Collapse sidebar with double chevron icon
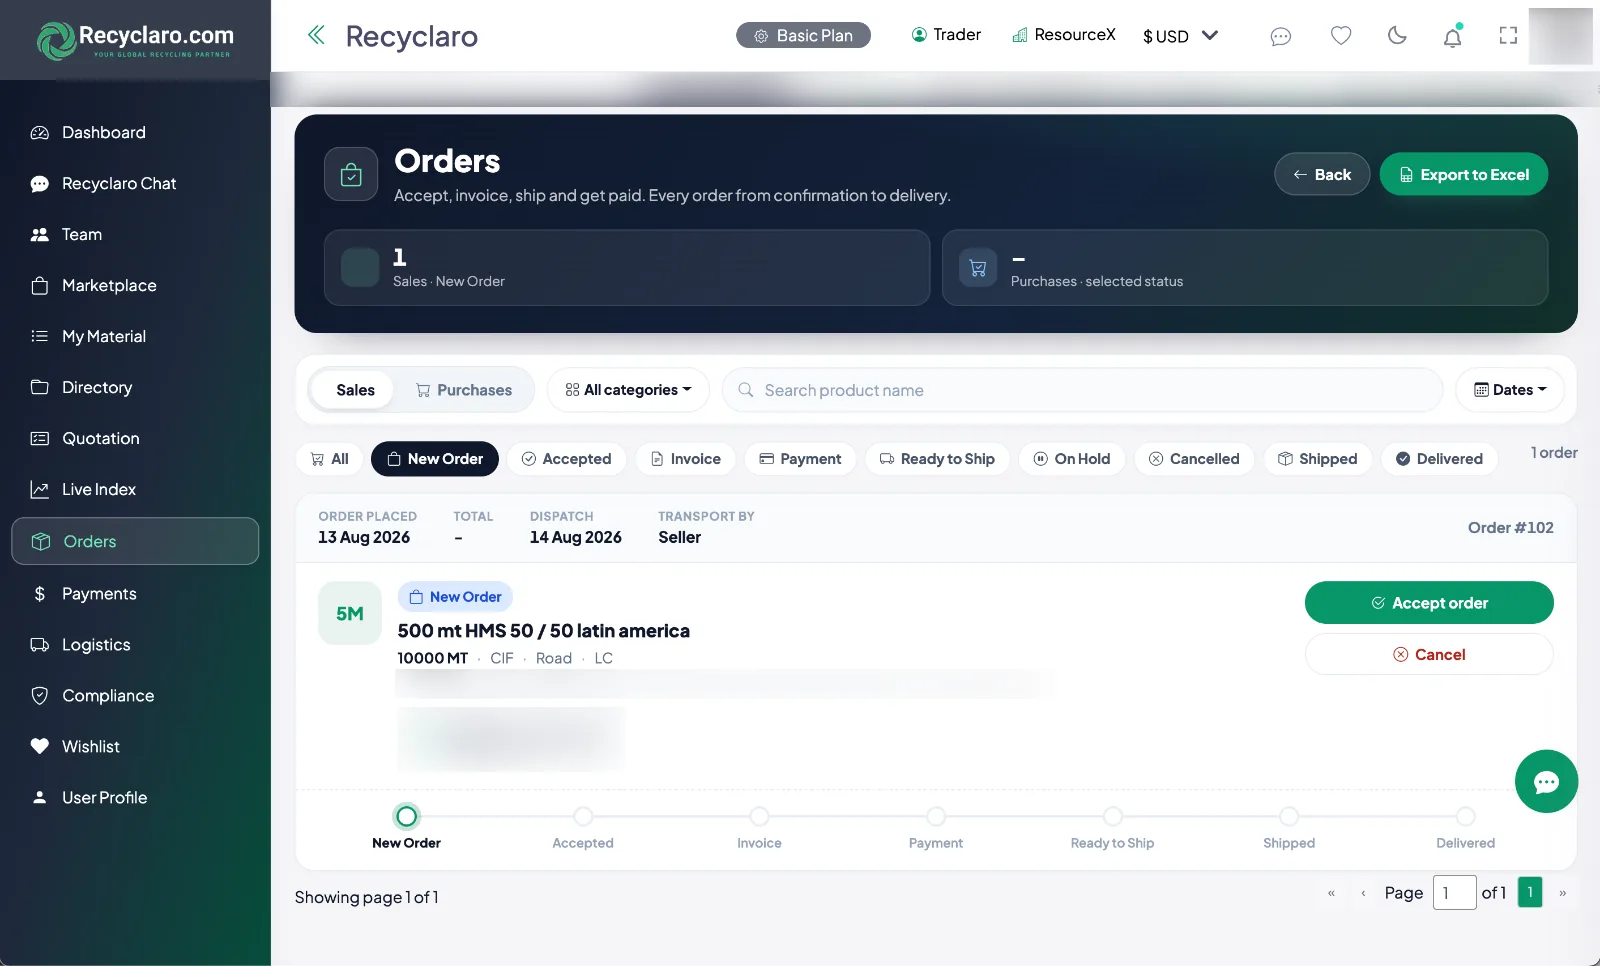 coord(316,35)
